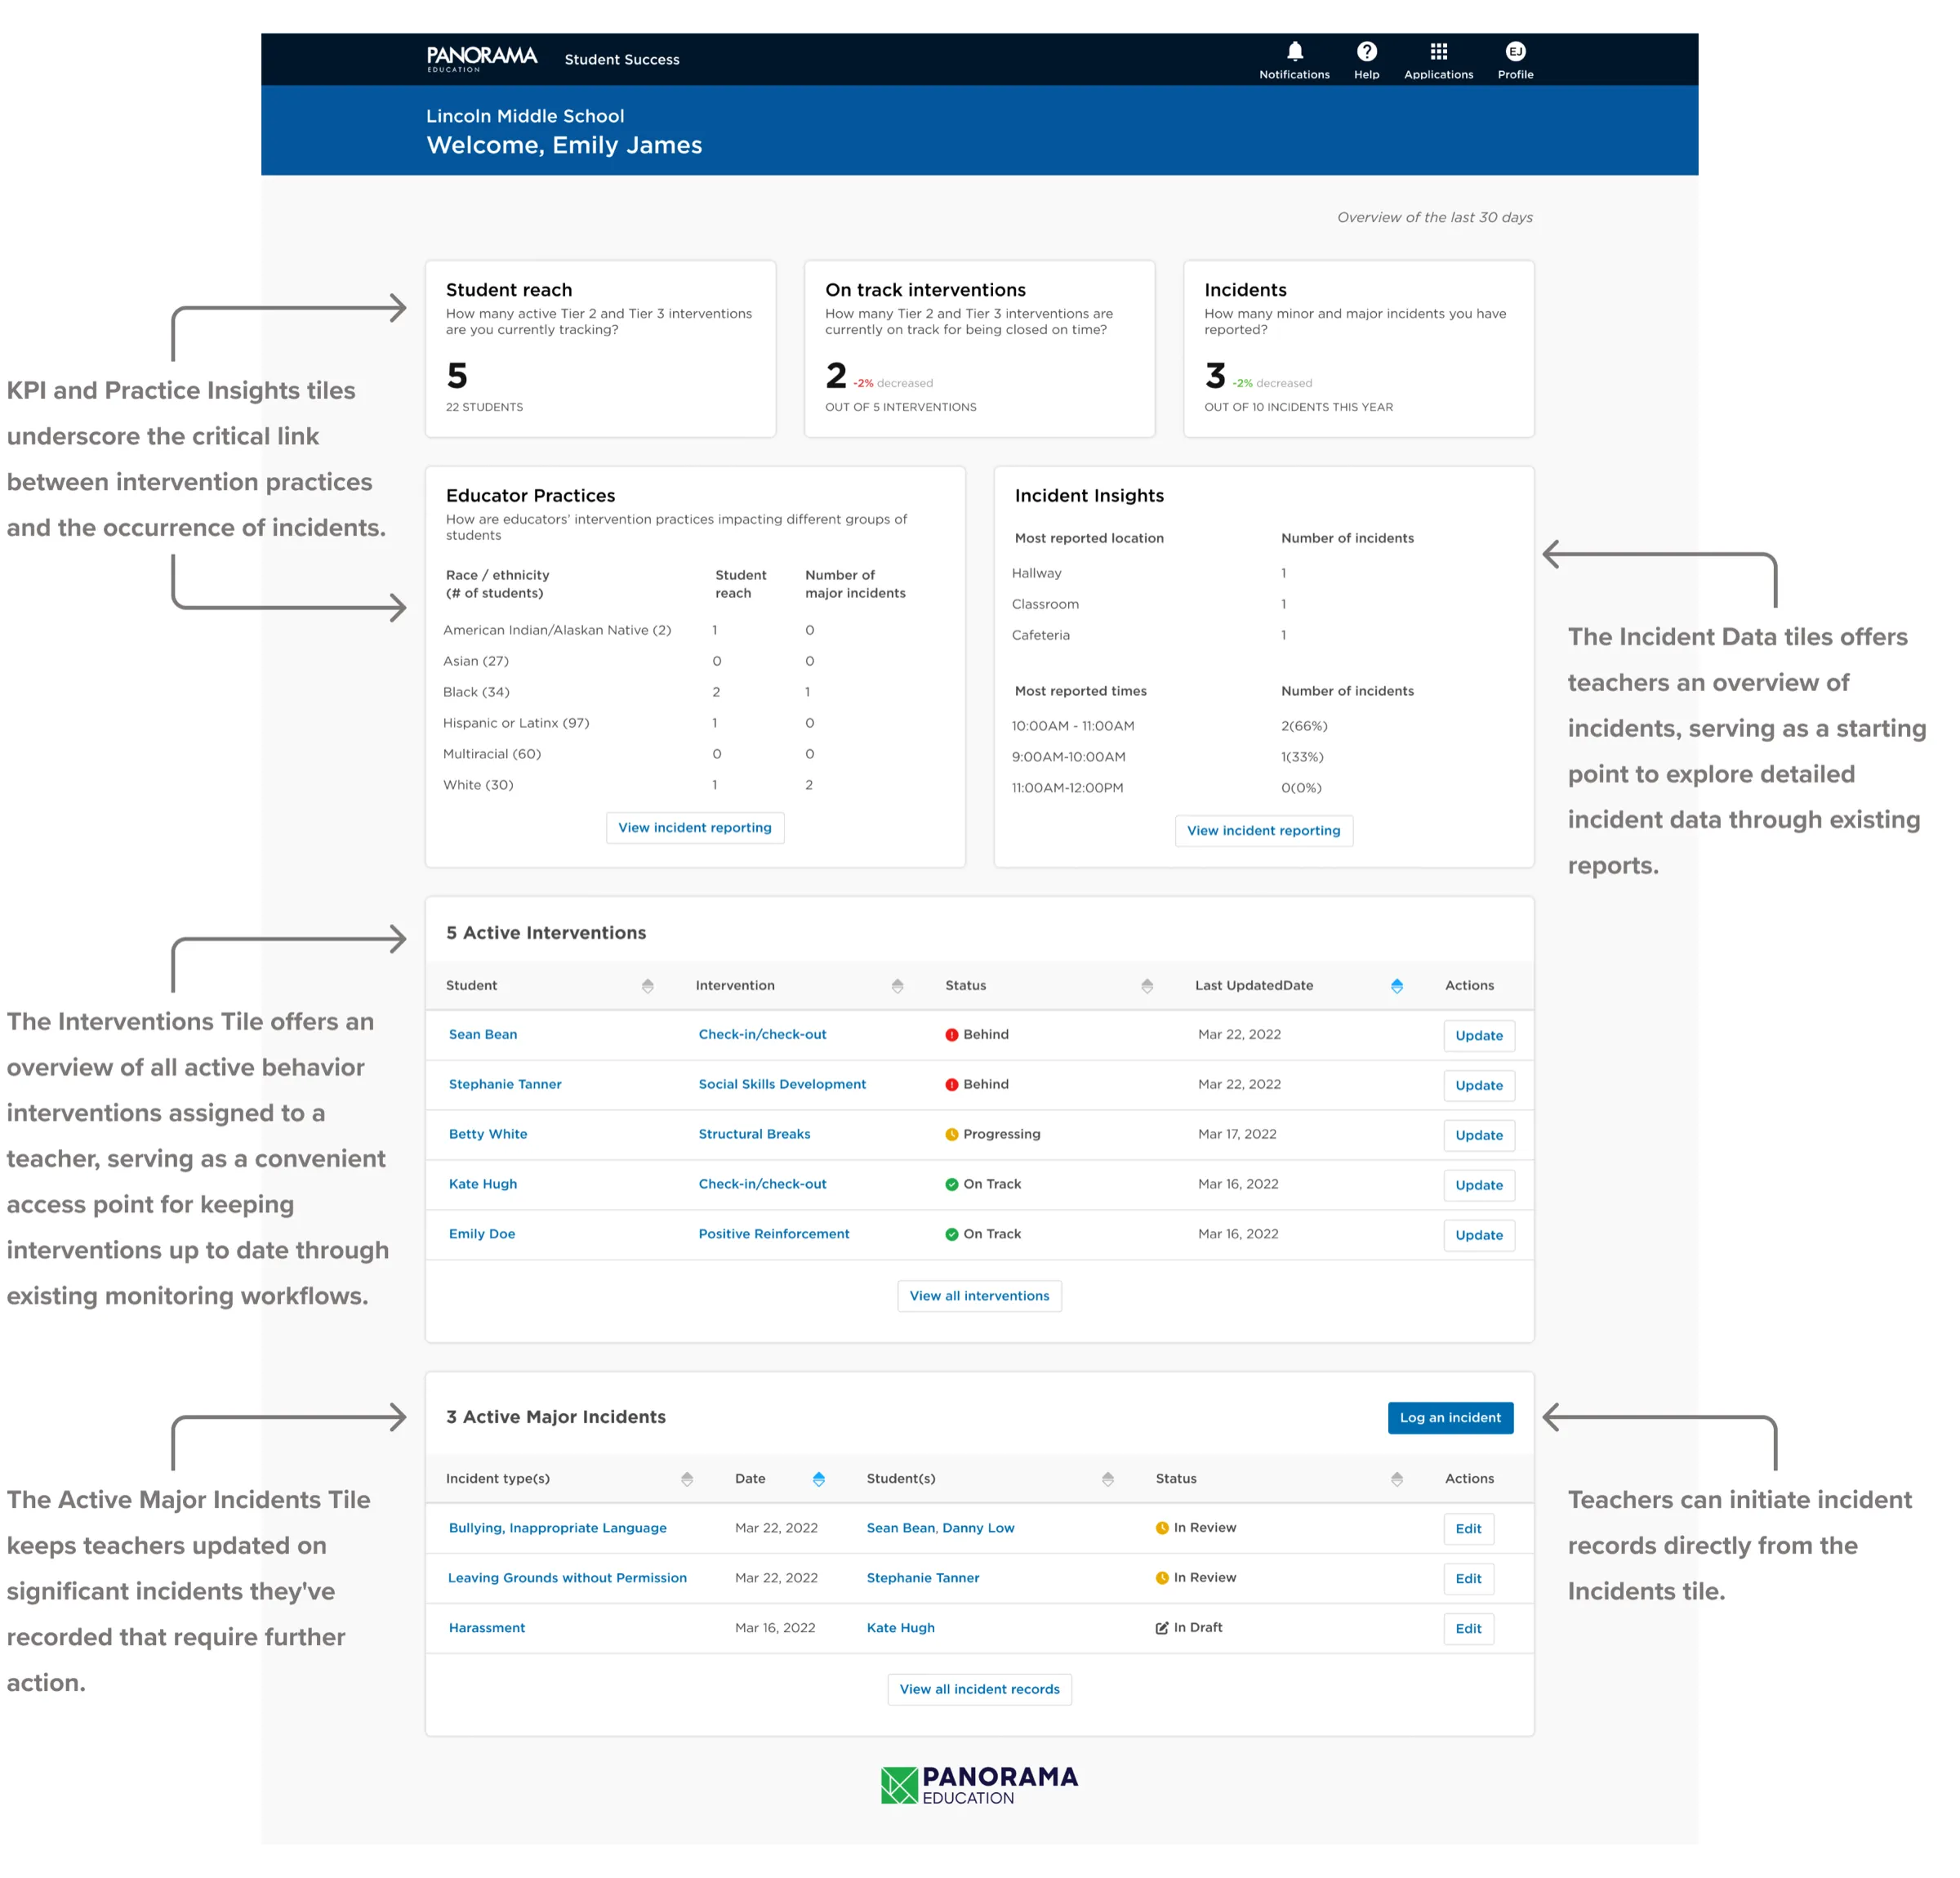Click View all incident records button
This screenshot has height=1878, width=1960.
tap(979, 1689)
